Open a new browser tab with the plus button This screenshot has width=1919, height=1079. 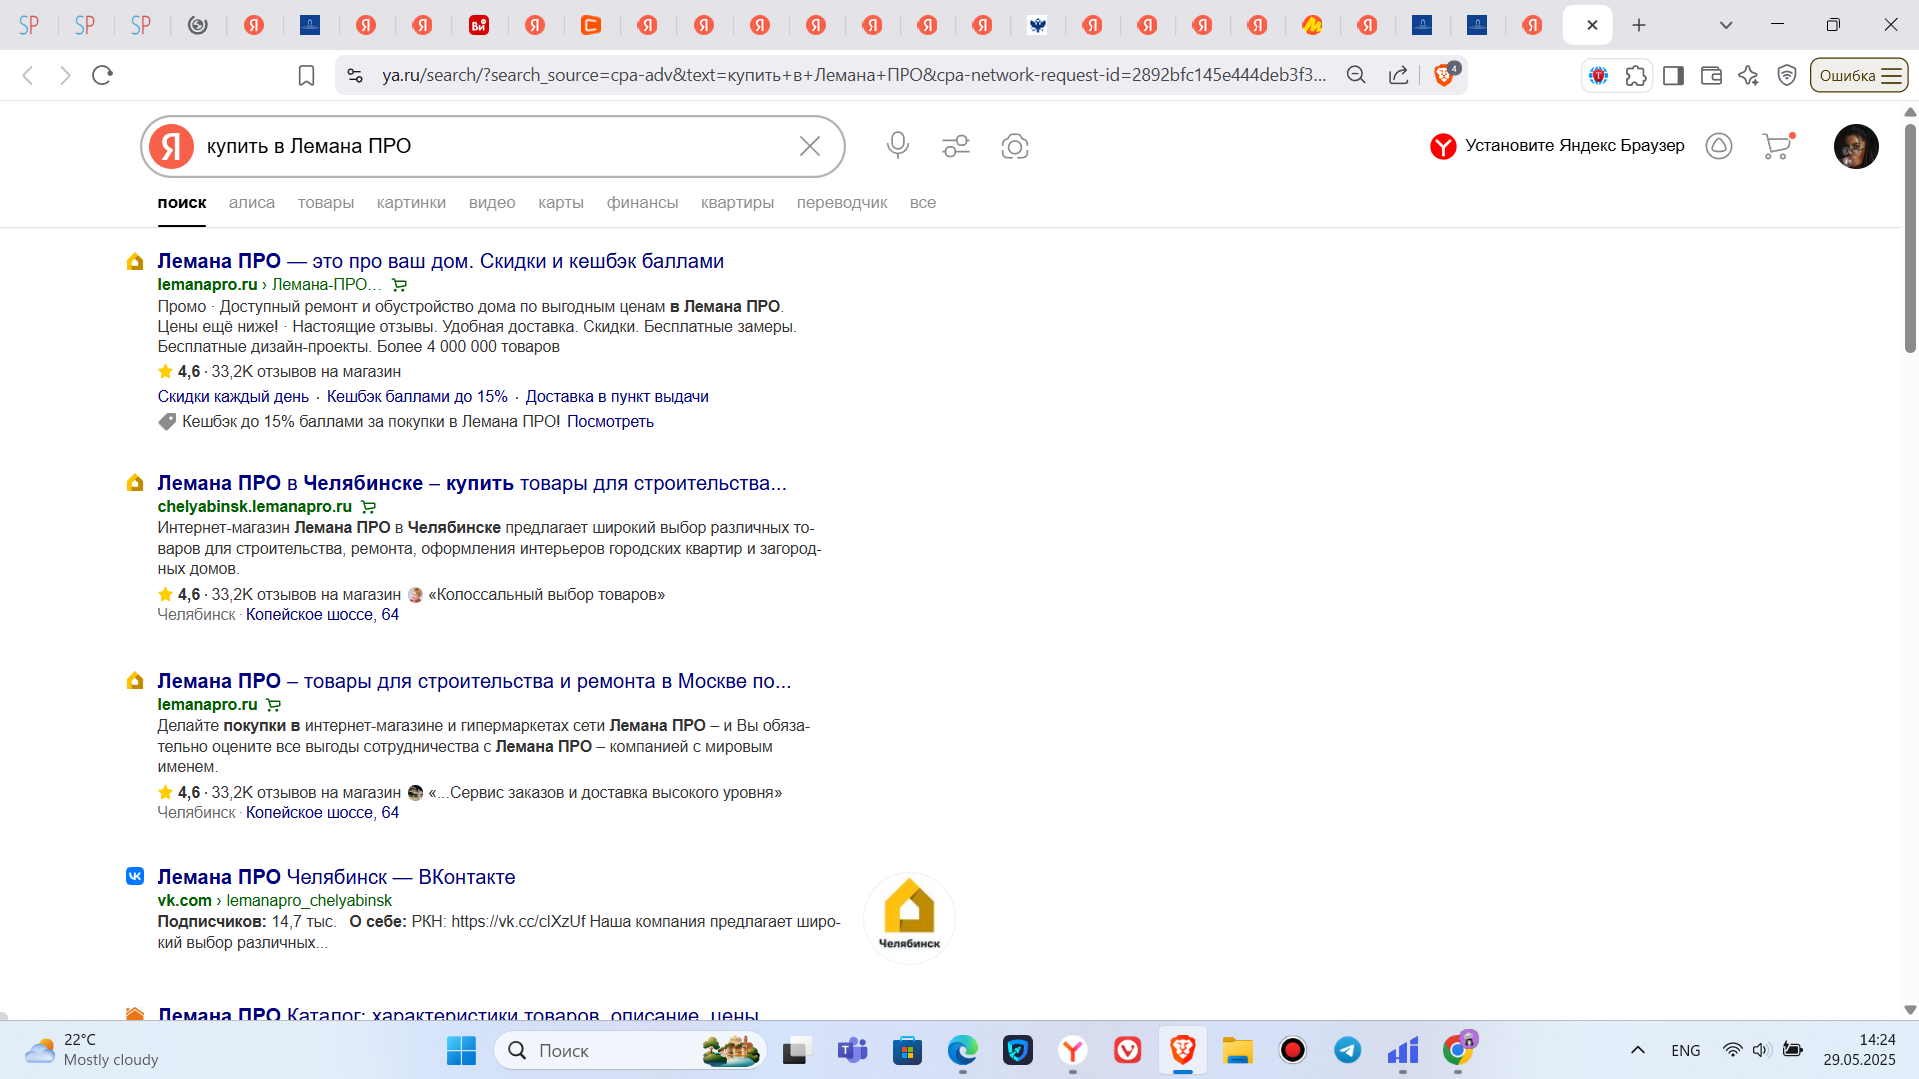click(x=1639, y=25)
